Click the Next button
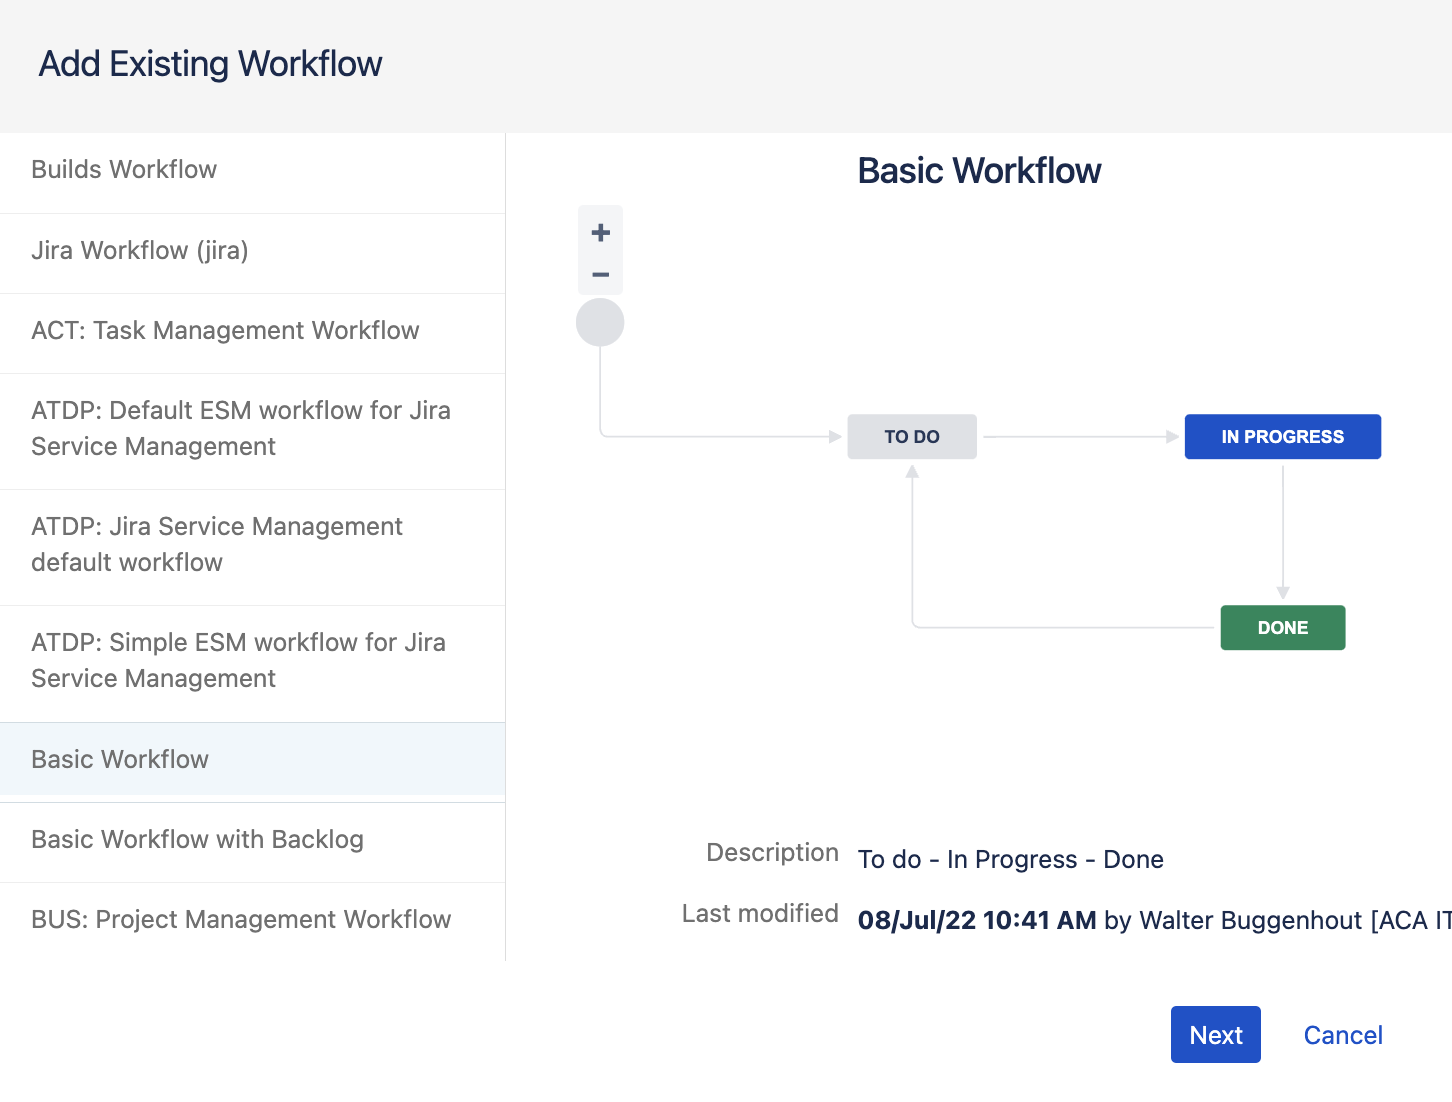Viewport: 1452px width, 1102px height. click(x=1215, y=1034)
